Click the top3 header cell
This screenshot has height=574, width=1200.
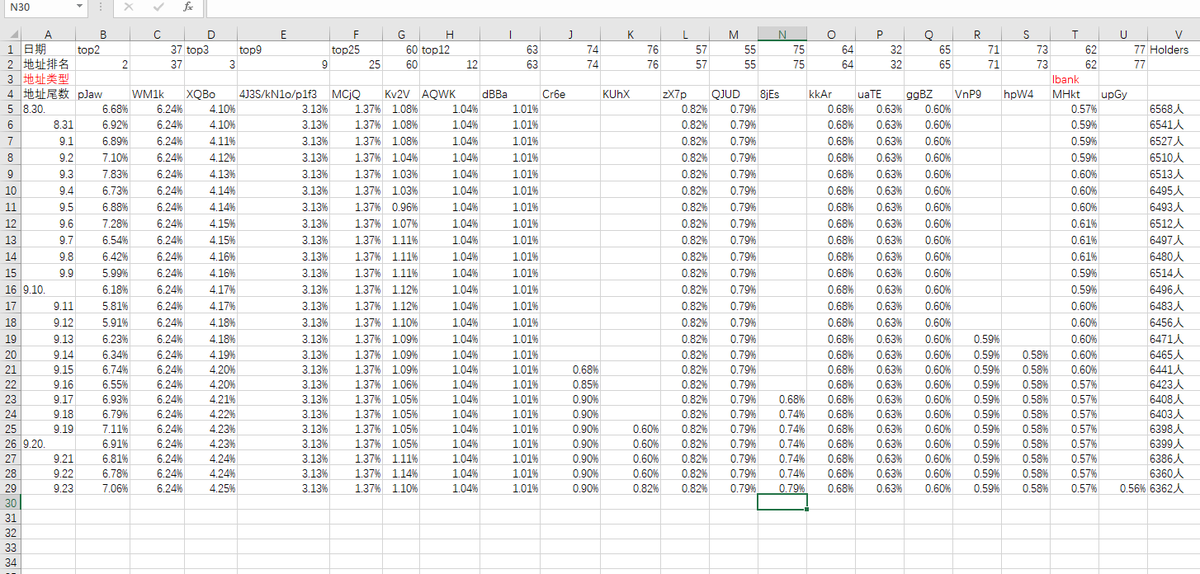(x=210, y=48)
